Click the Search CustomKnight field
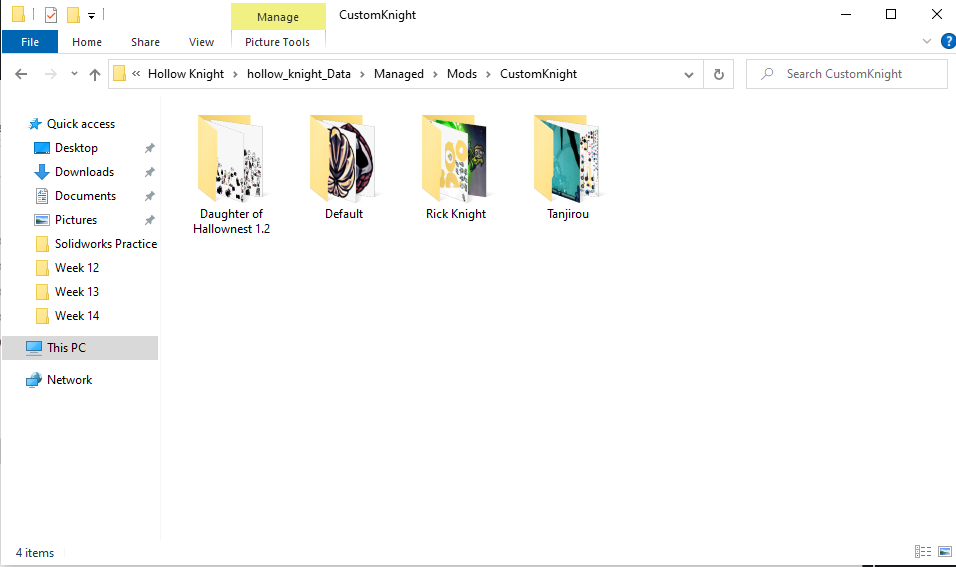Viewport: 956px width, 567px height. (846, 74)
